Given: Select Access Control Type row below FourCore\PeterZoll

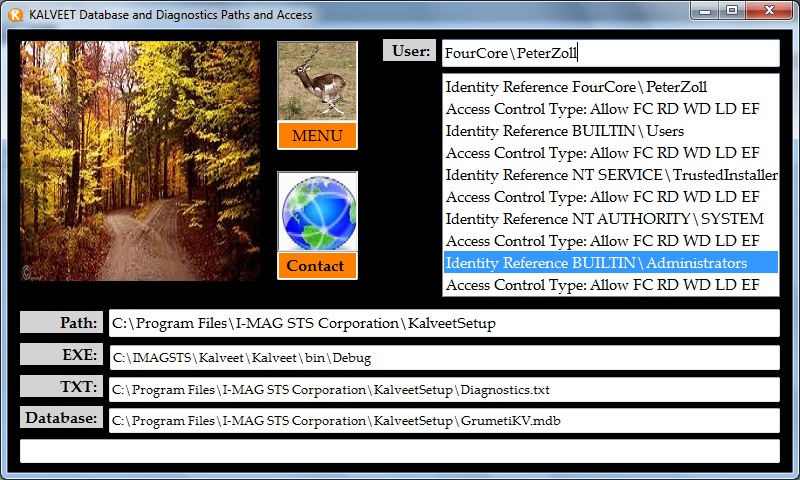Looking at the screenshot, I should click(610, 109).
